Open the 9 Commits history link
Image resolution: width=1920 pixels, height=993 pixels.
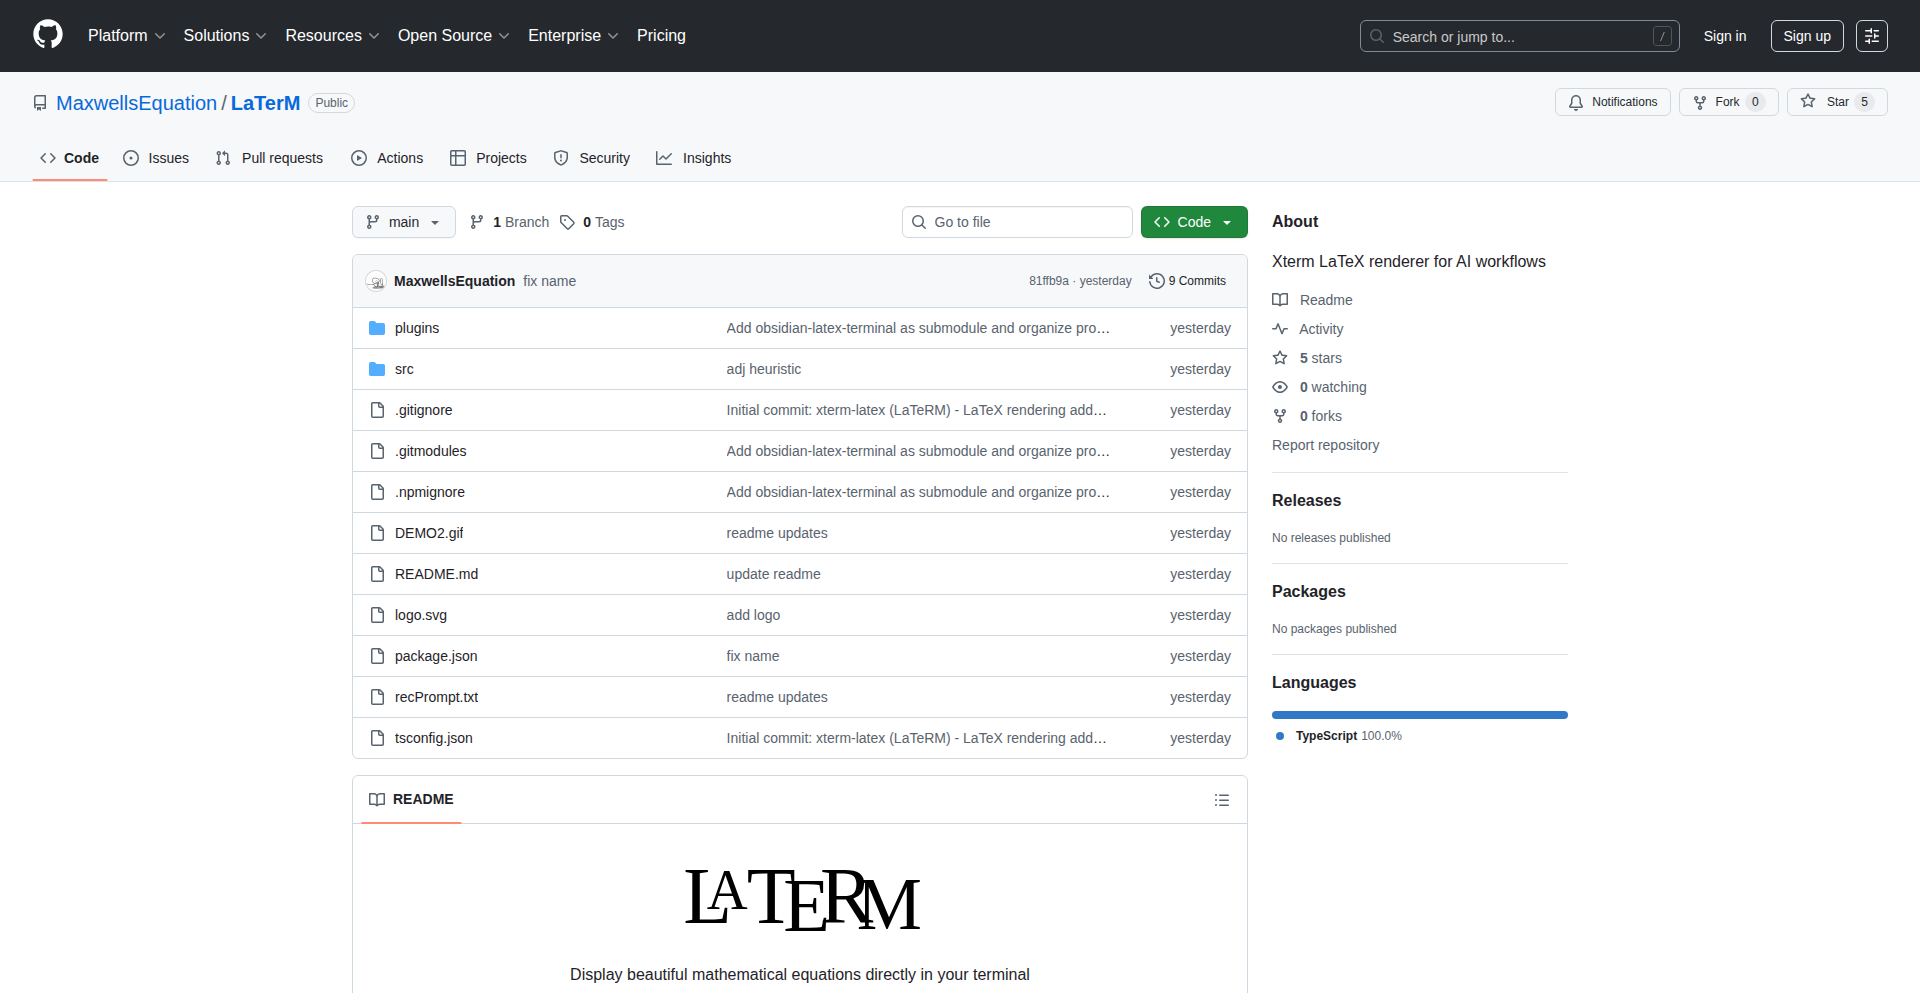(x=1187, y=281)
